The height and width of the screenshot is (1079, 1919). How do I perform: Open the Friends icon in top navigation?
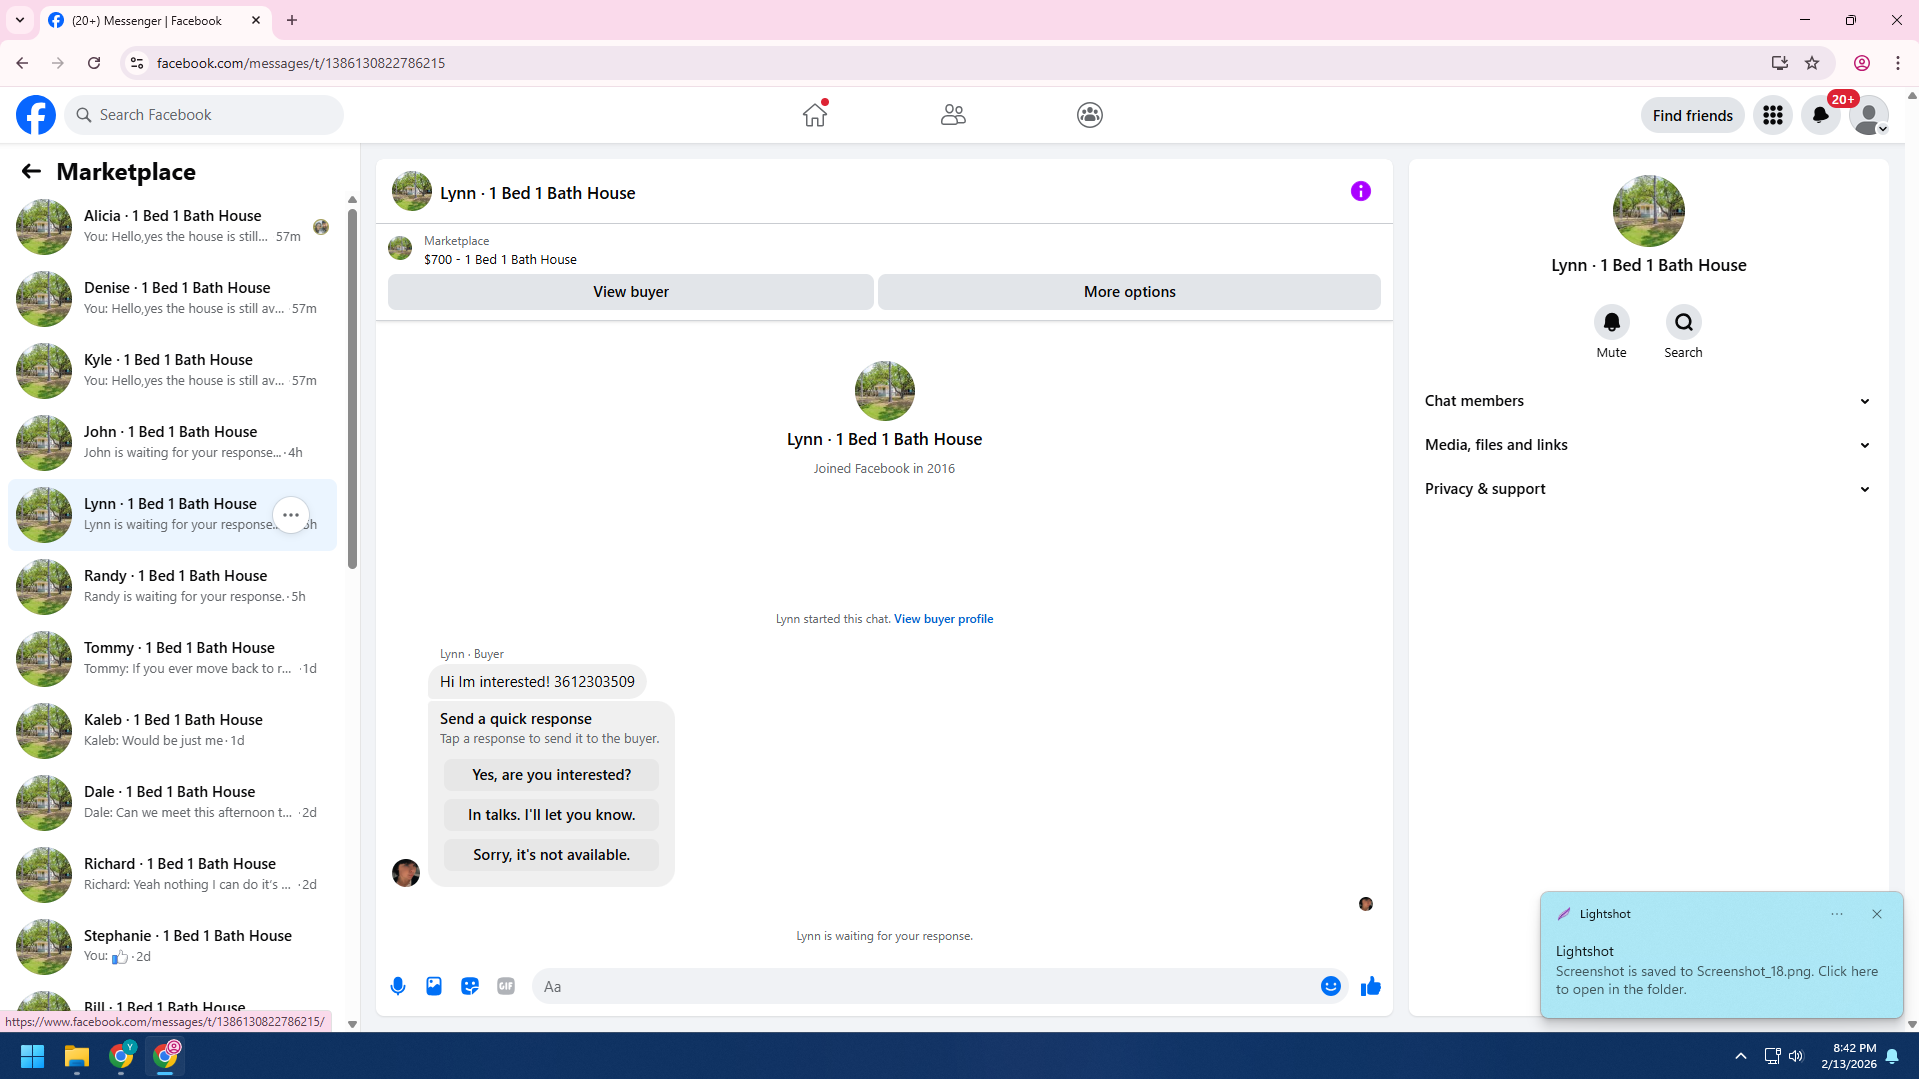[953, 115]
